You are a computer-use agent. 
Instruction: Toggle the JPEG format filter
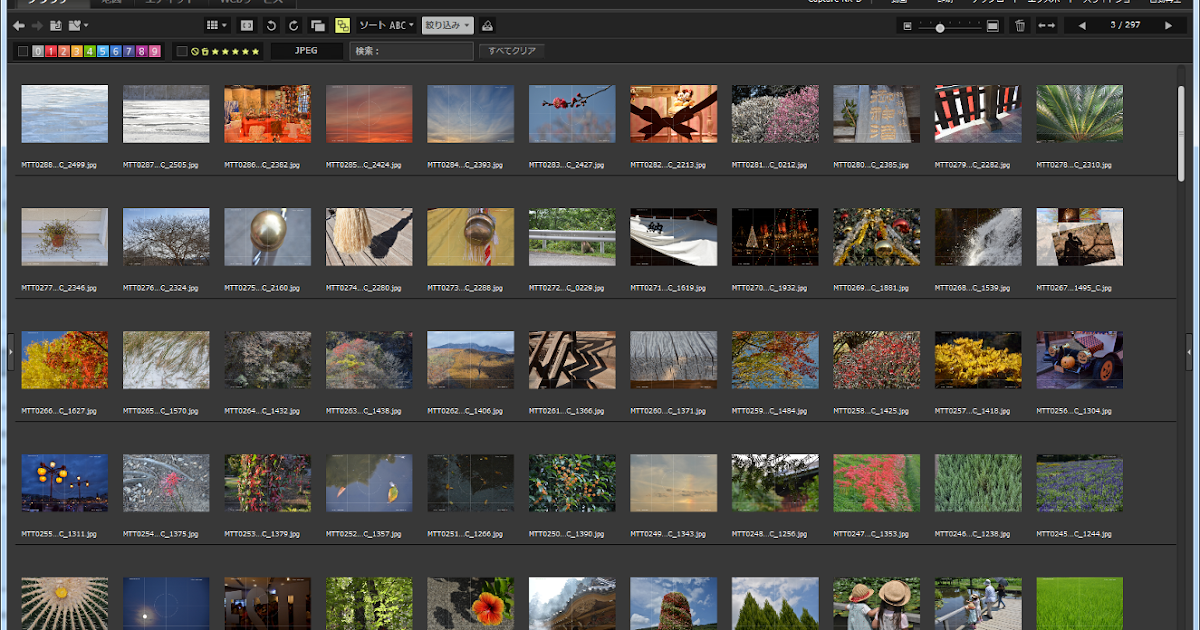tap(306, 50)
